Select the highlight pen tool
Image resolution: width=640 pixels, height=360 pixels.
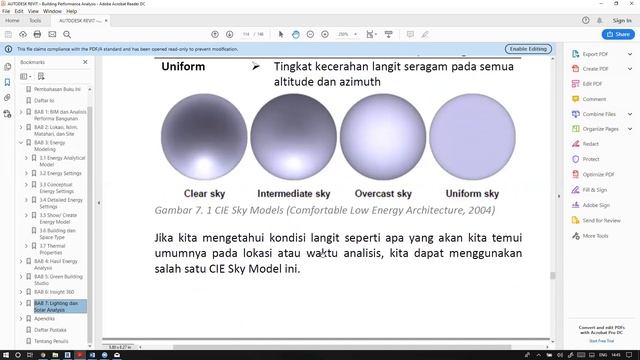coord(425,35)
